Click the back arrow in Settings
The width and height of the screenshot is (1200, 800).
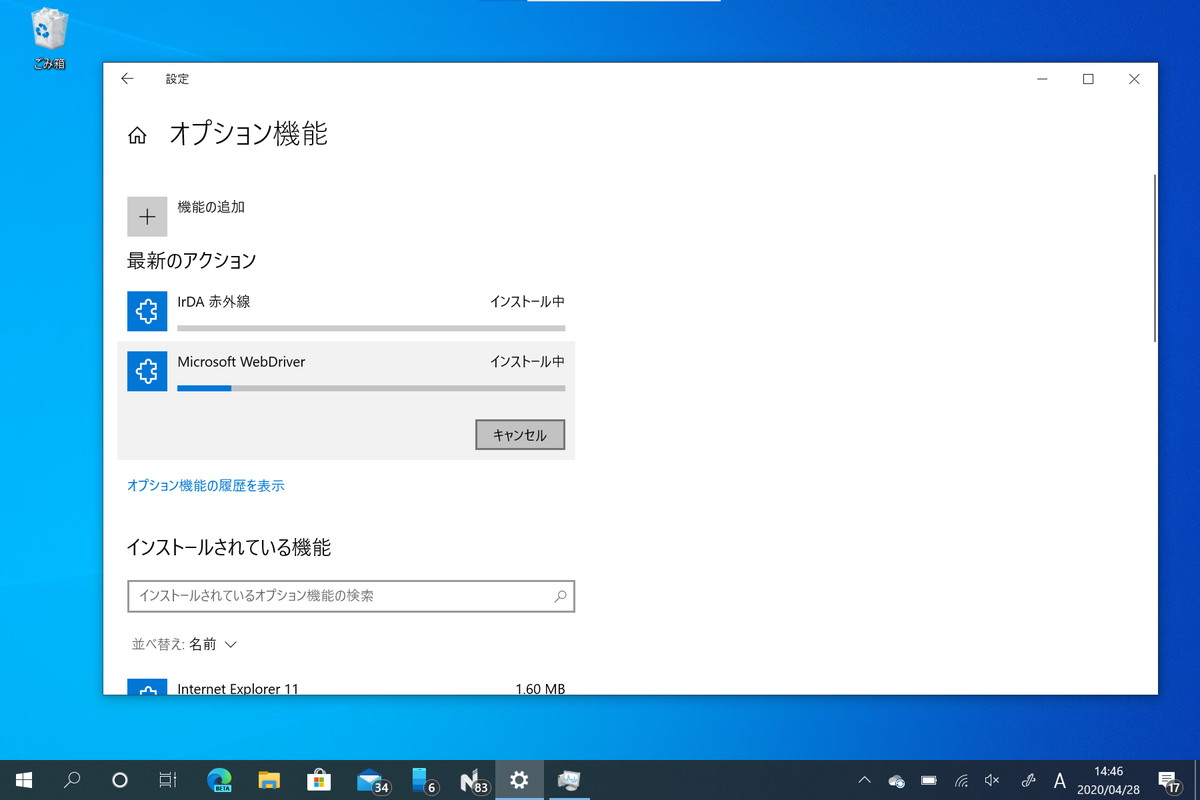[127, 78]
